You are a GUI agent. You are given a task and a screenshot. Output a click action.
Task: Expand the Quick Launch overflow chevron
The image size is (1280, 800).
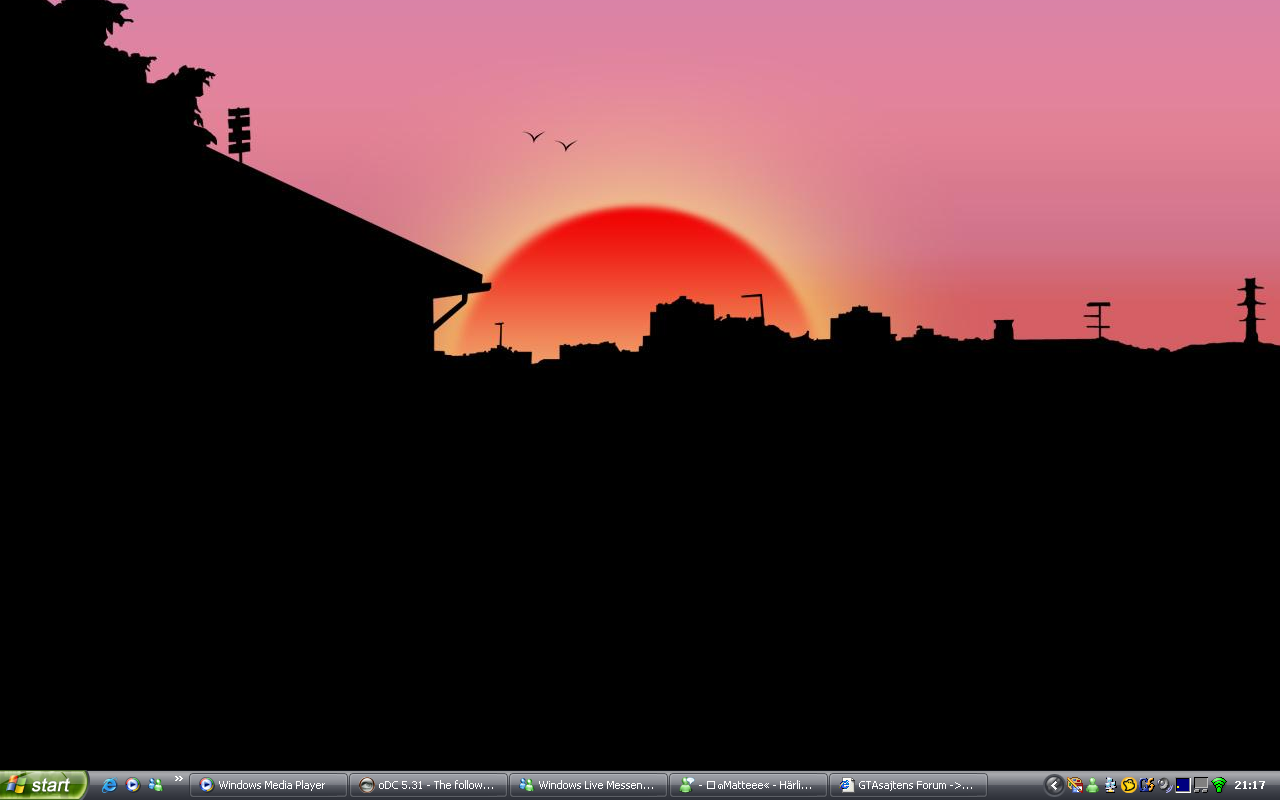coord(179,779)
